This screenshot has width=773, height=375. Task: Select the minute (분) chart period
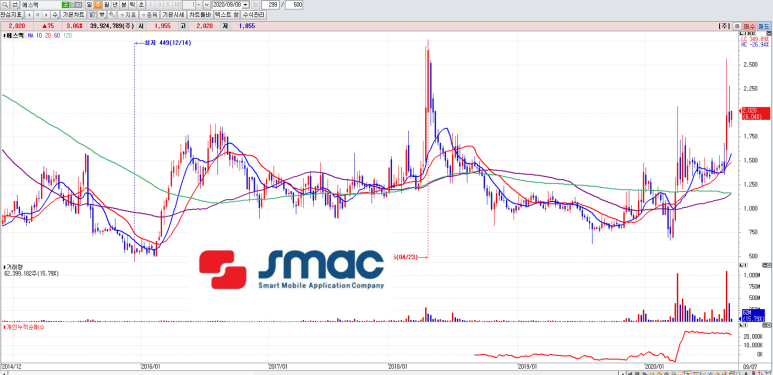[x=123, y=4]
